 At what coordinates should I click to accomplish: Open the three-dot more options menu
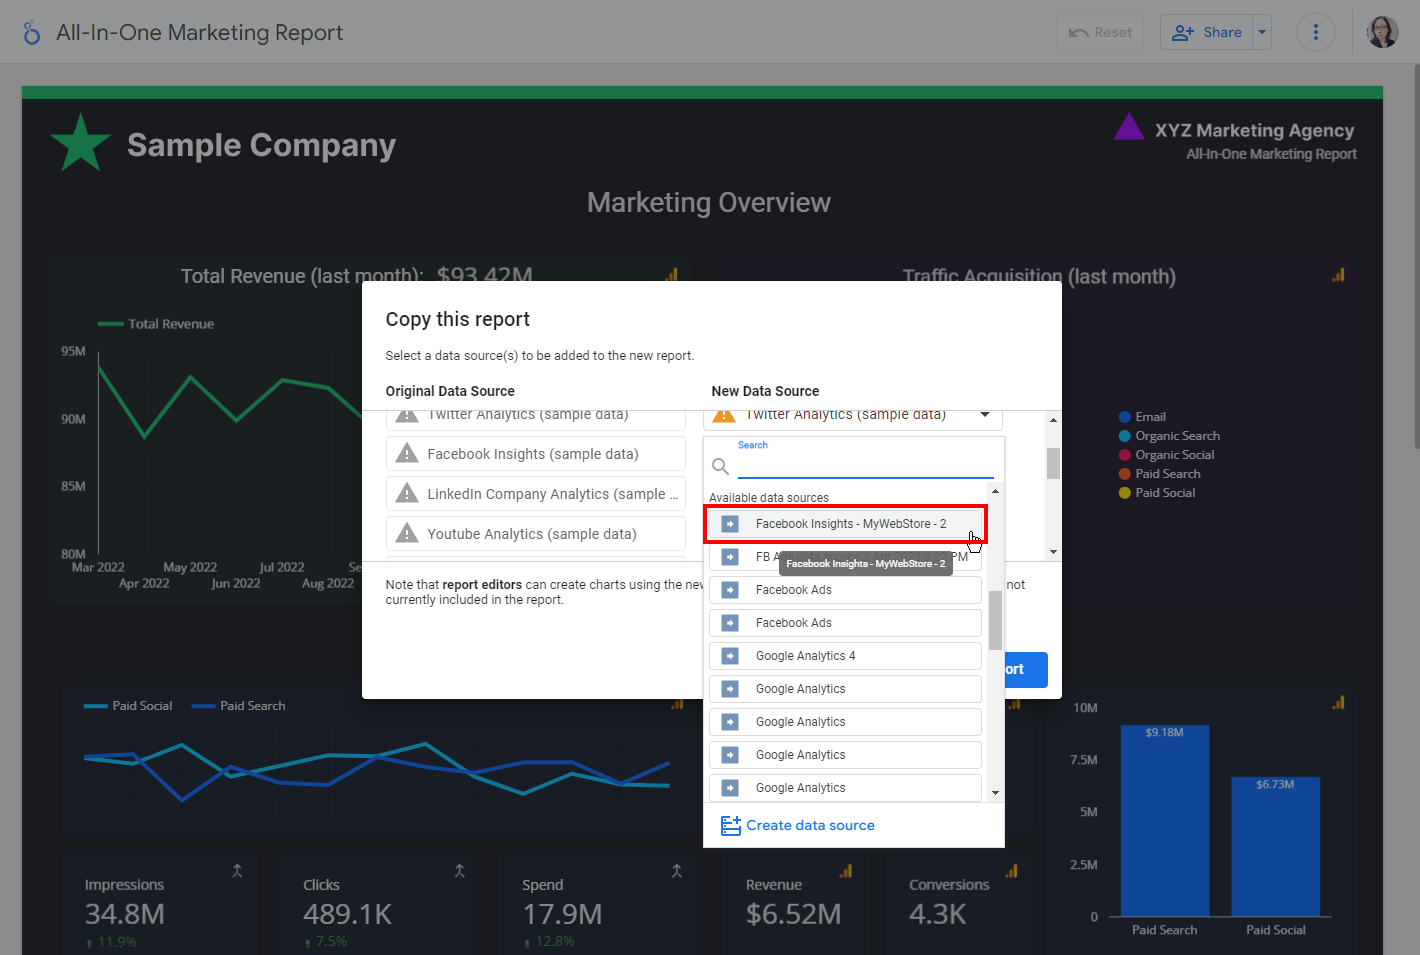coord(1315,33)
